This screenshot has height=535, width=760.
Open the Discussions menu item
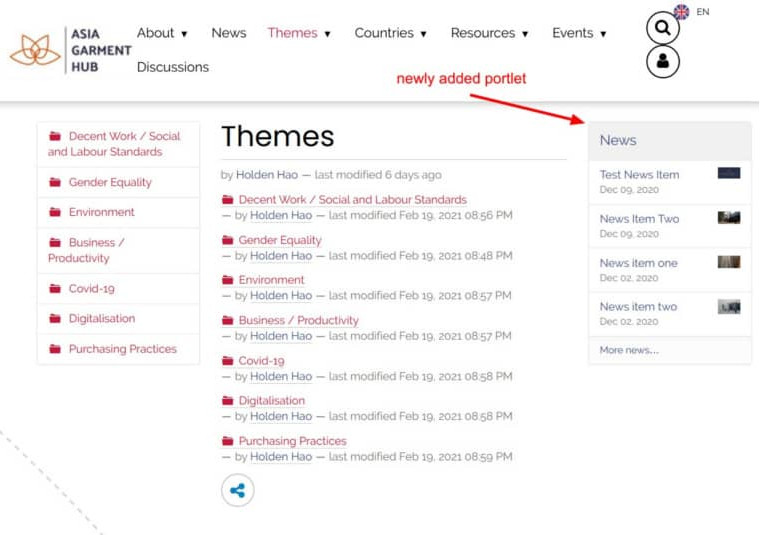(172, 67)
